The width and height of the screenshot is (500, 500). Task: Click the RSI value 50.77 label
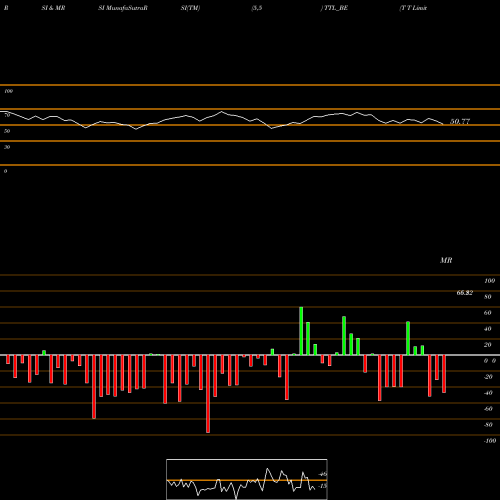coord(460,121)
